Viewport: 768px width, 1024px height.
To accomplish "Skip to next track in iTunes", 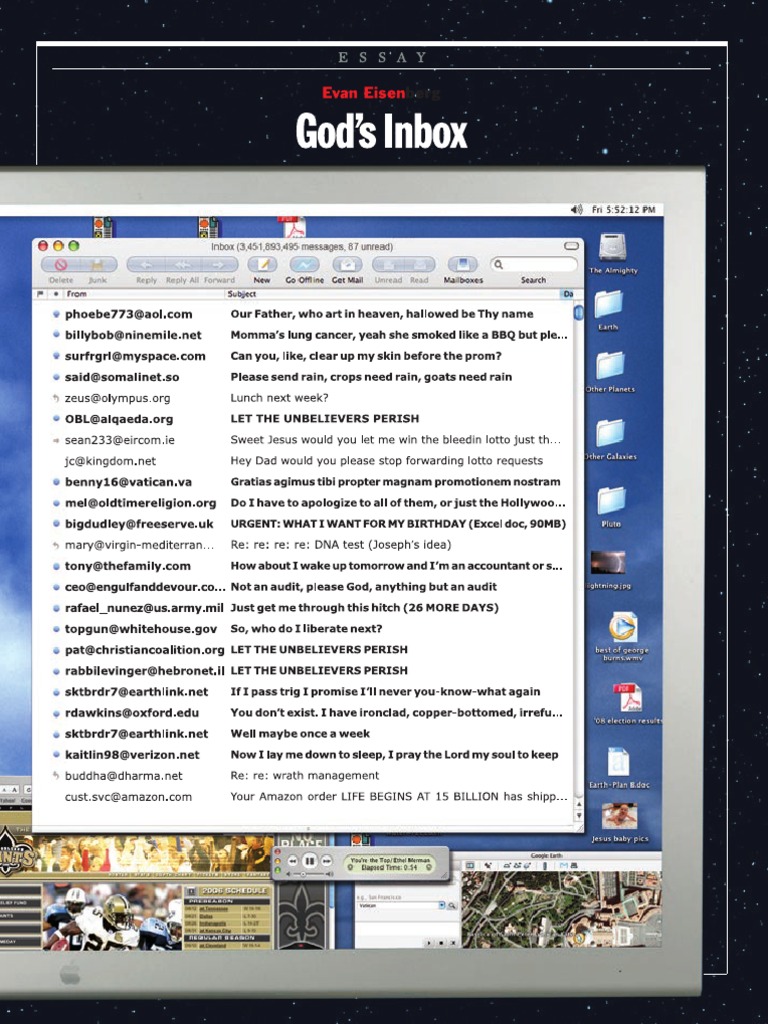I will click(x=327, y=861).
